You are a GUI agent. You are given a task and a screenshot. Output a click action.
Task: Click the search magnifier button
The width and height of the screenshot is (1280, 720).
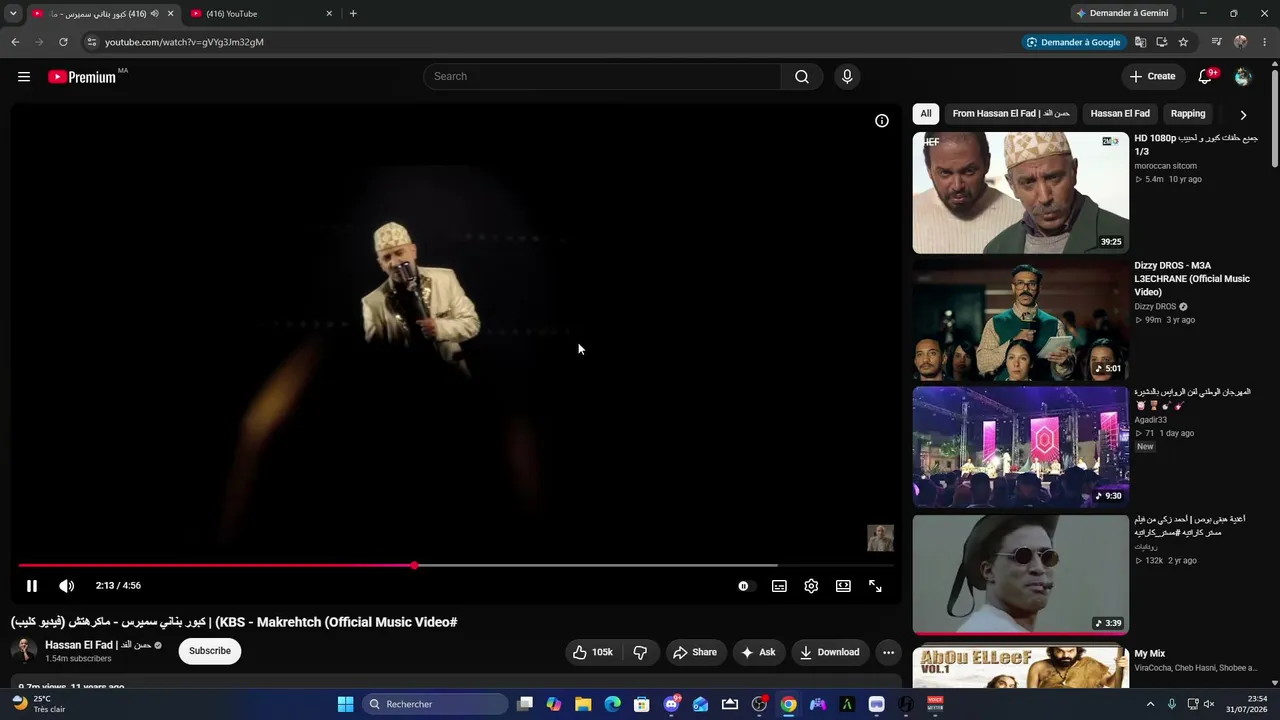point(802,77)
